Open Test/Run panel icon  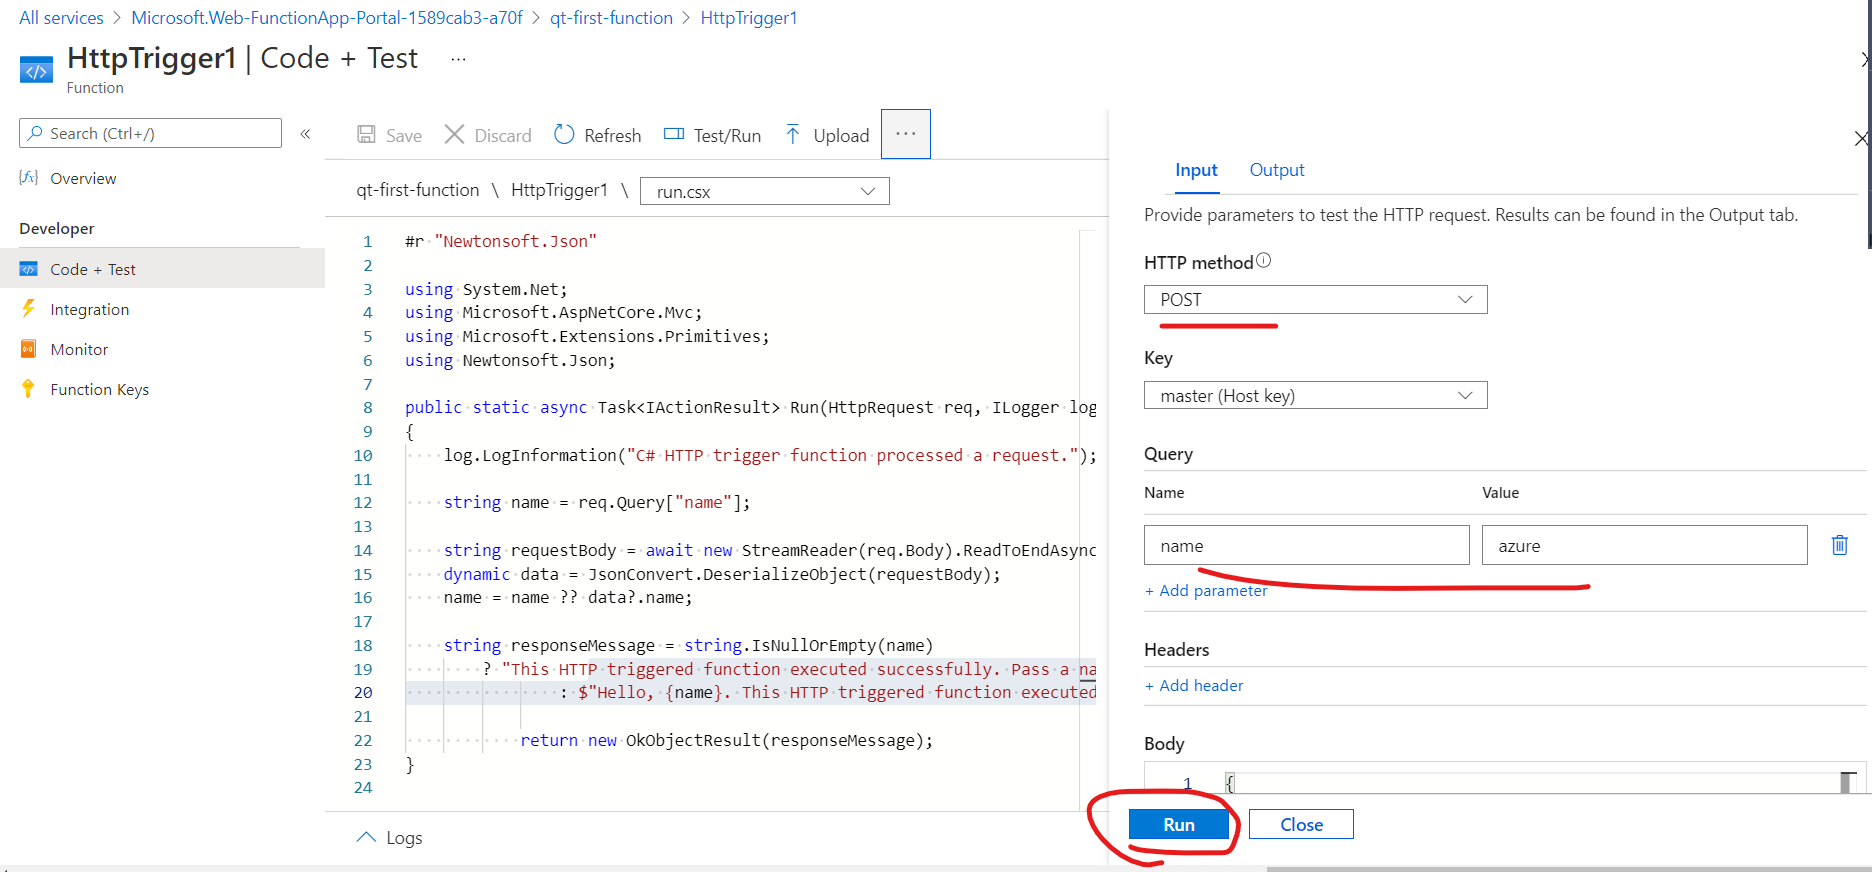coord(674,134)
